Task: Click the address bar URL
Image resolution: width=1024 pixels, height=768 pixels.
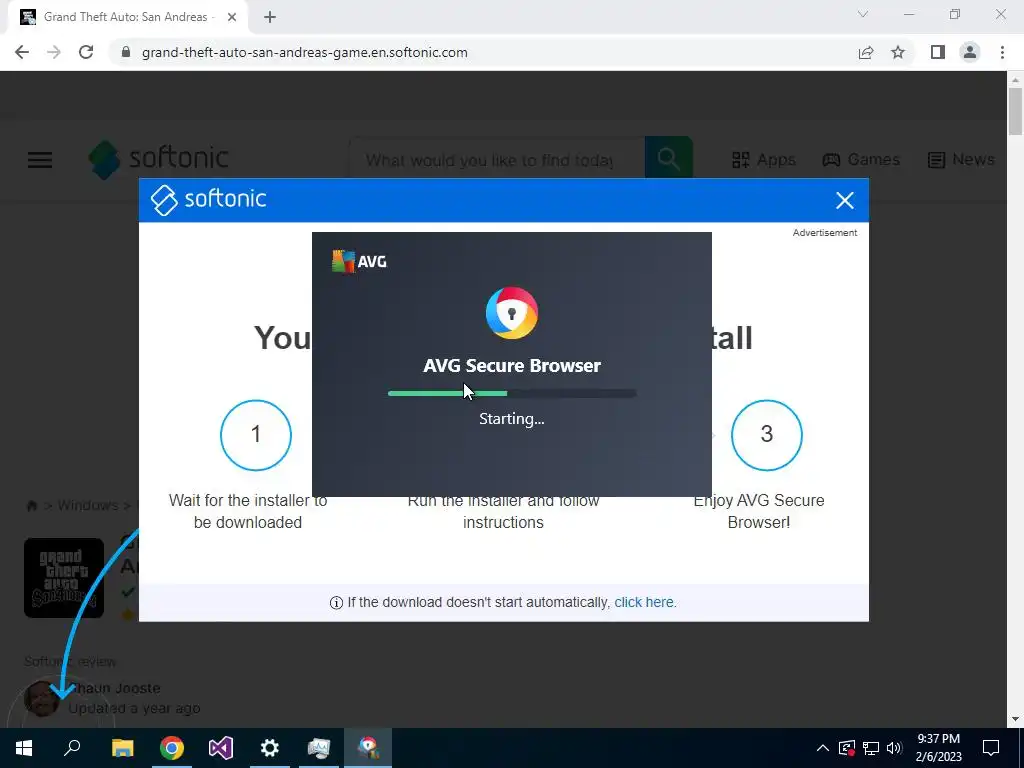Action: click(304, 52)
